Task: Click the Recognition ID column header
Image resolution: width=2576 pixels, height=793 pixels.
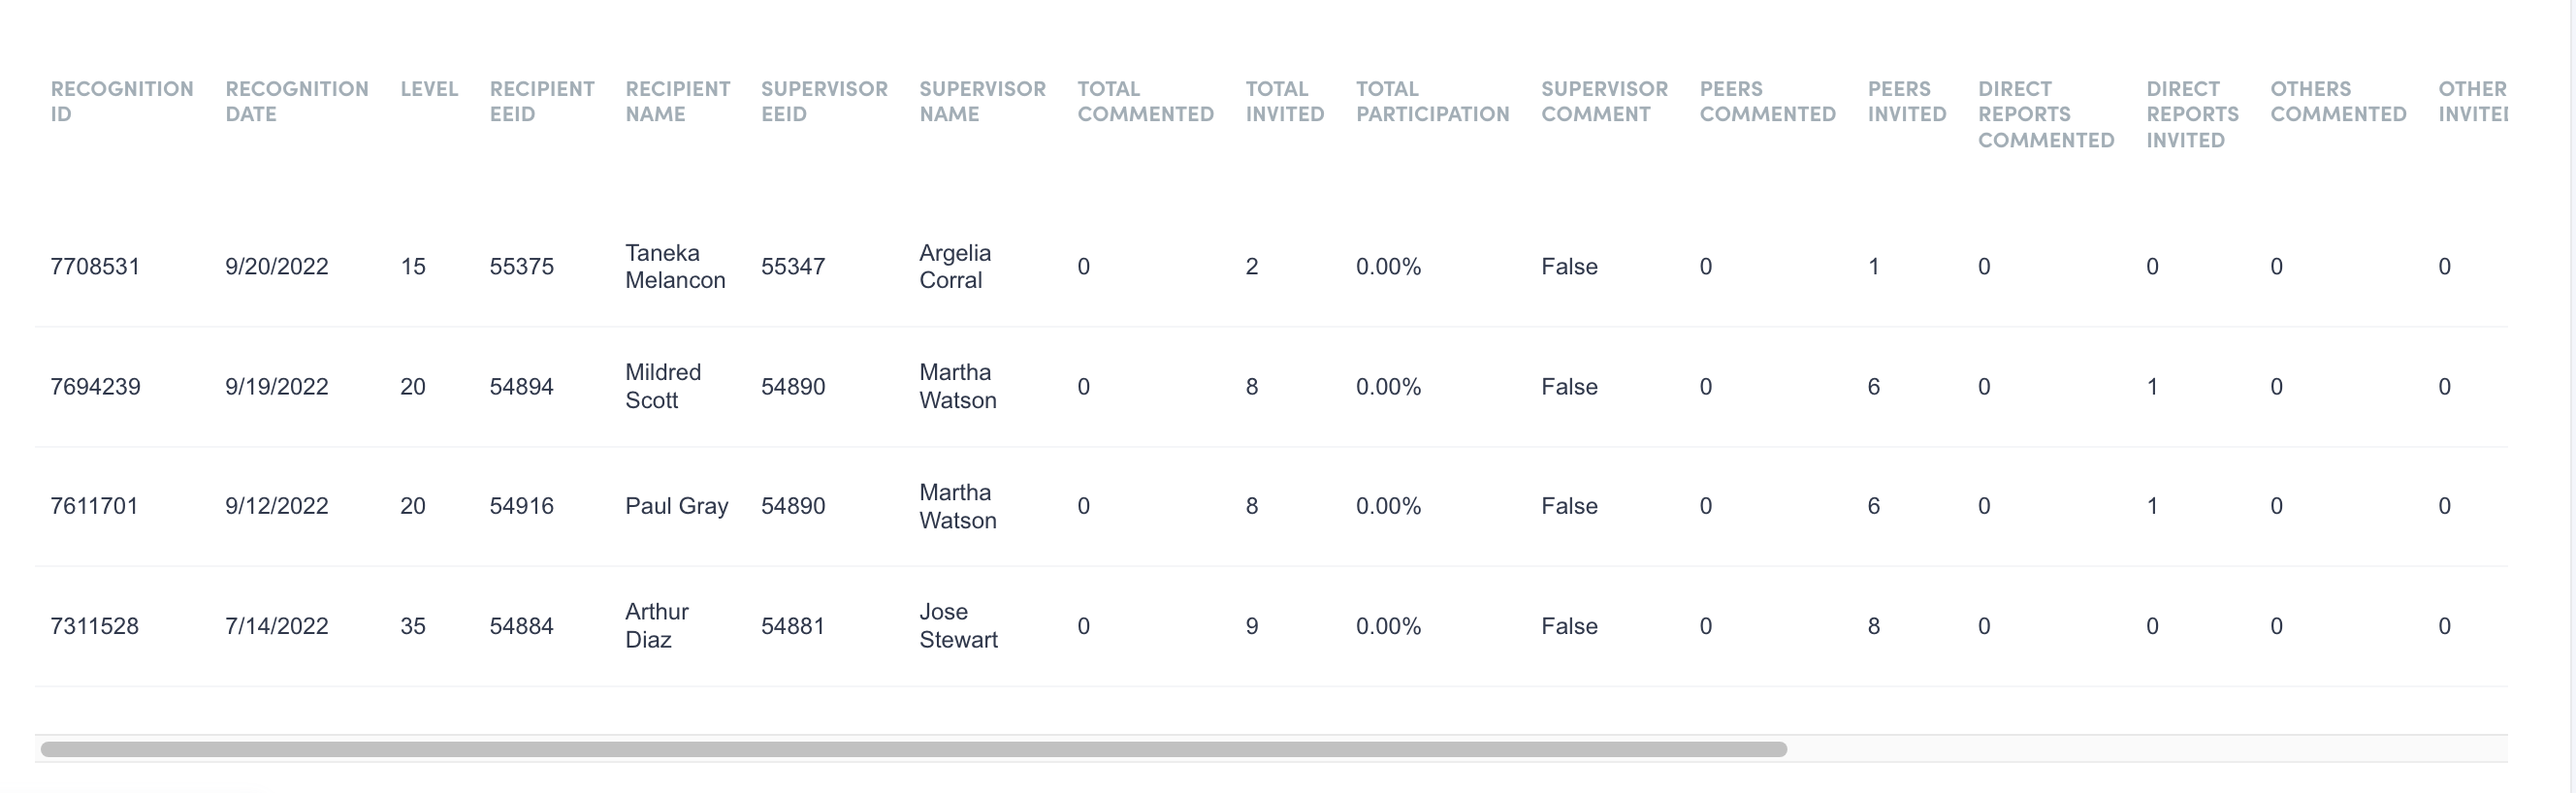Action: (x=121, y=101)
